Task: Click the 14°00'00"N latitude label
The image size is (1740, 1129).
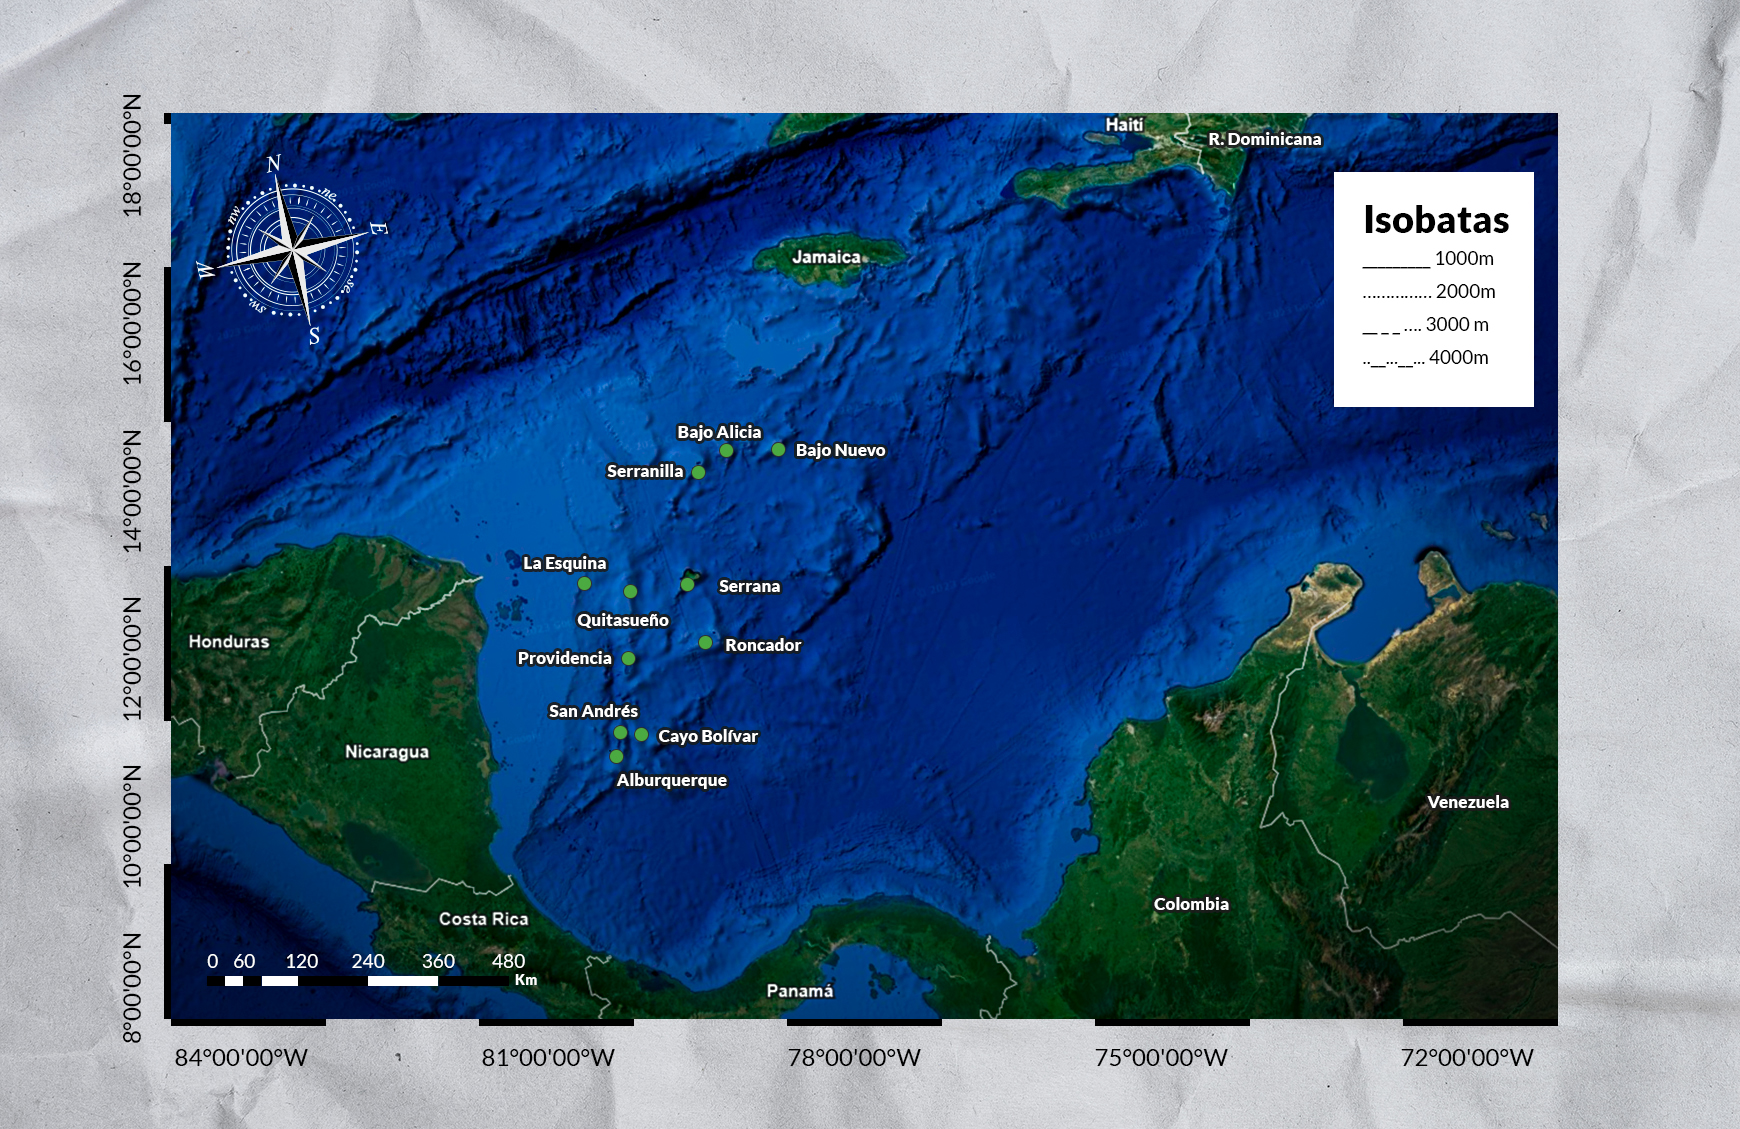Action: (x=132, y=492)
